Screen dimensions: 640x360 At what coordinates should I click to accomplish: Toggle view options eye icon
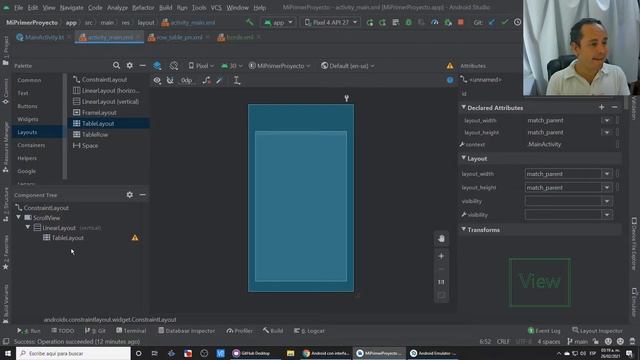(157, 80)
